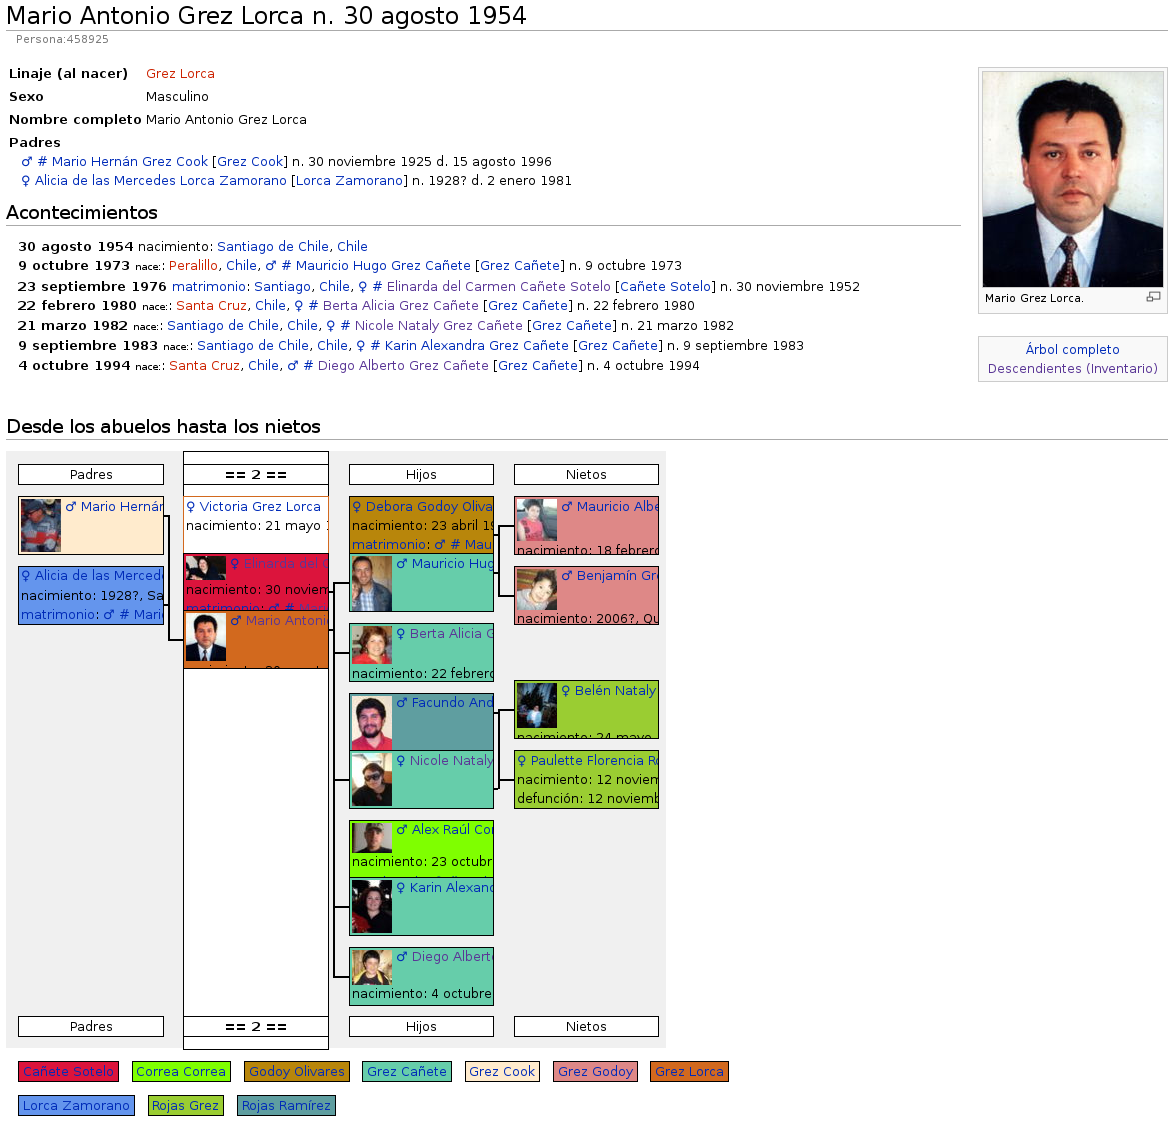Click Mauricio Hugo's photo thumbnail in Hijos
1174x1132 pixels.
pos(371,584)
